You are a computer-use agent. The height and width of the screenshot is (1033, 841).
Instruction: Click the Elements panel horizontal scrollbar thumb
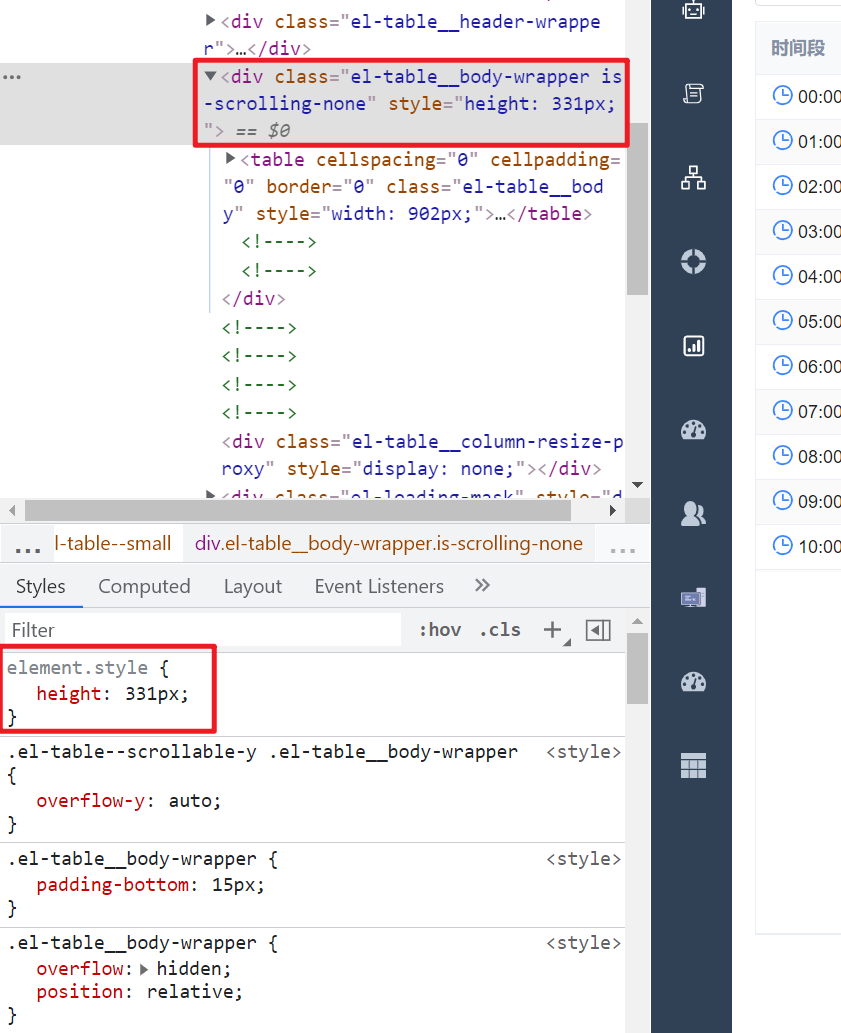click(x=298, y=511)
